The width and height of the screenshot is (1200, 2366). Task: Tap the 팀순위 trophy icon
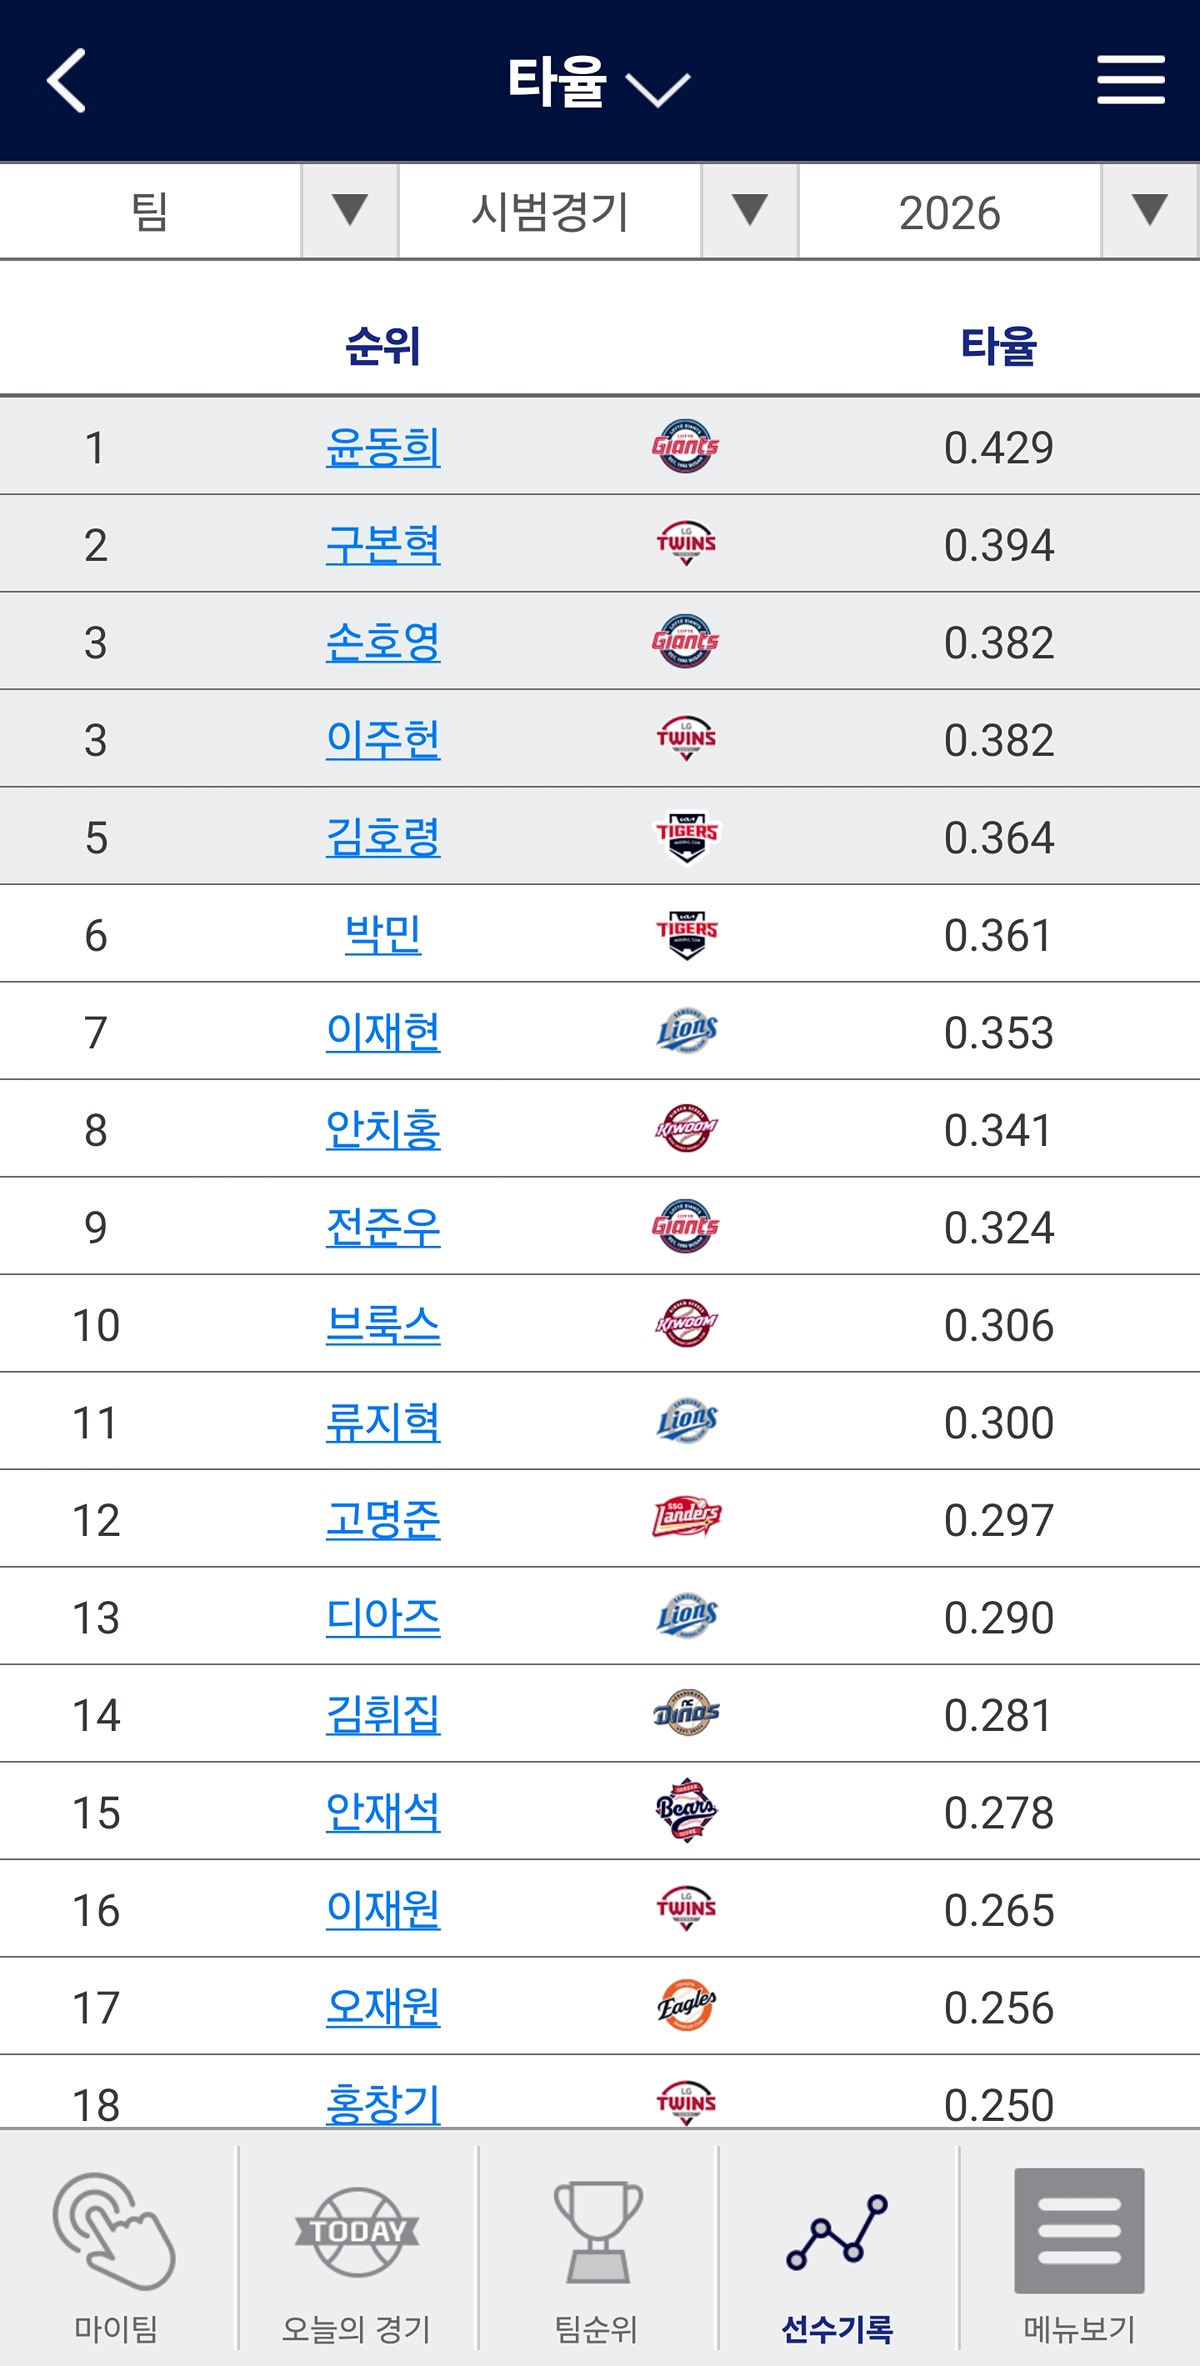point(597,2232)
